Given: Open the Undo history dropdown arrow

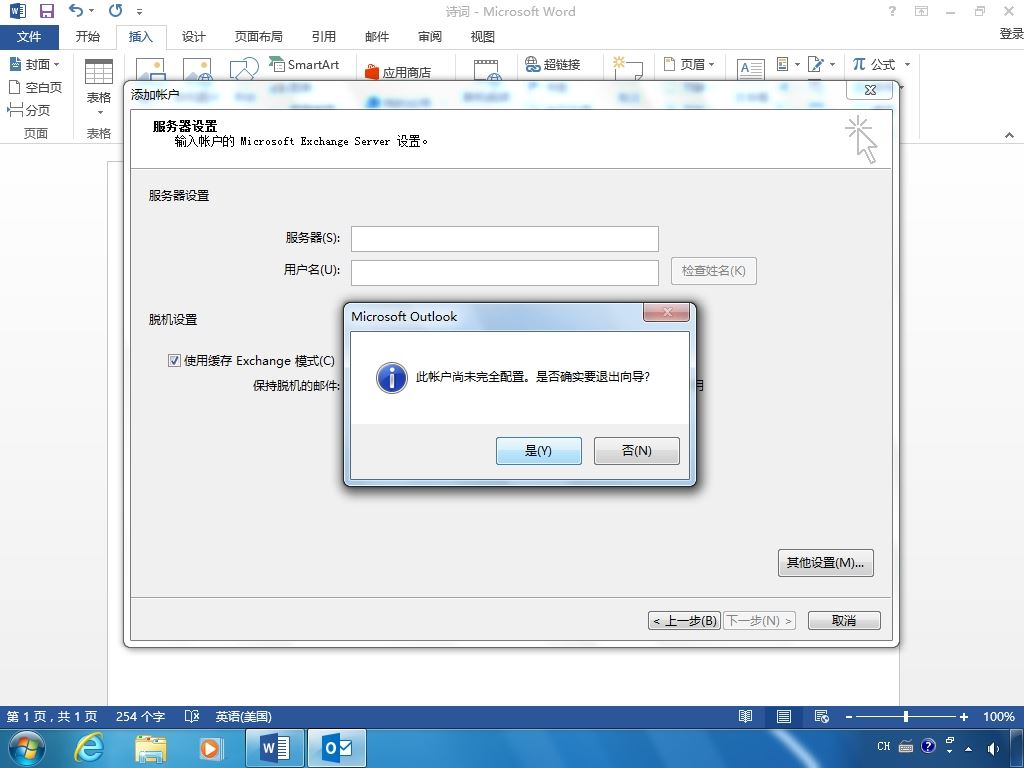Looking at the screenshot, I should (x=91, y=10).
